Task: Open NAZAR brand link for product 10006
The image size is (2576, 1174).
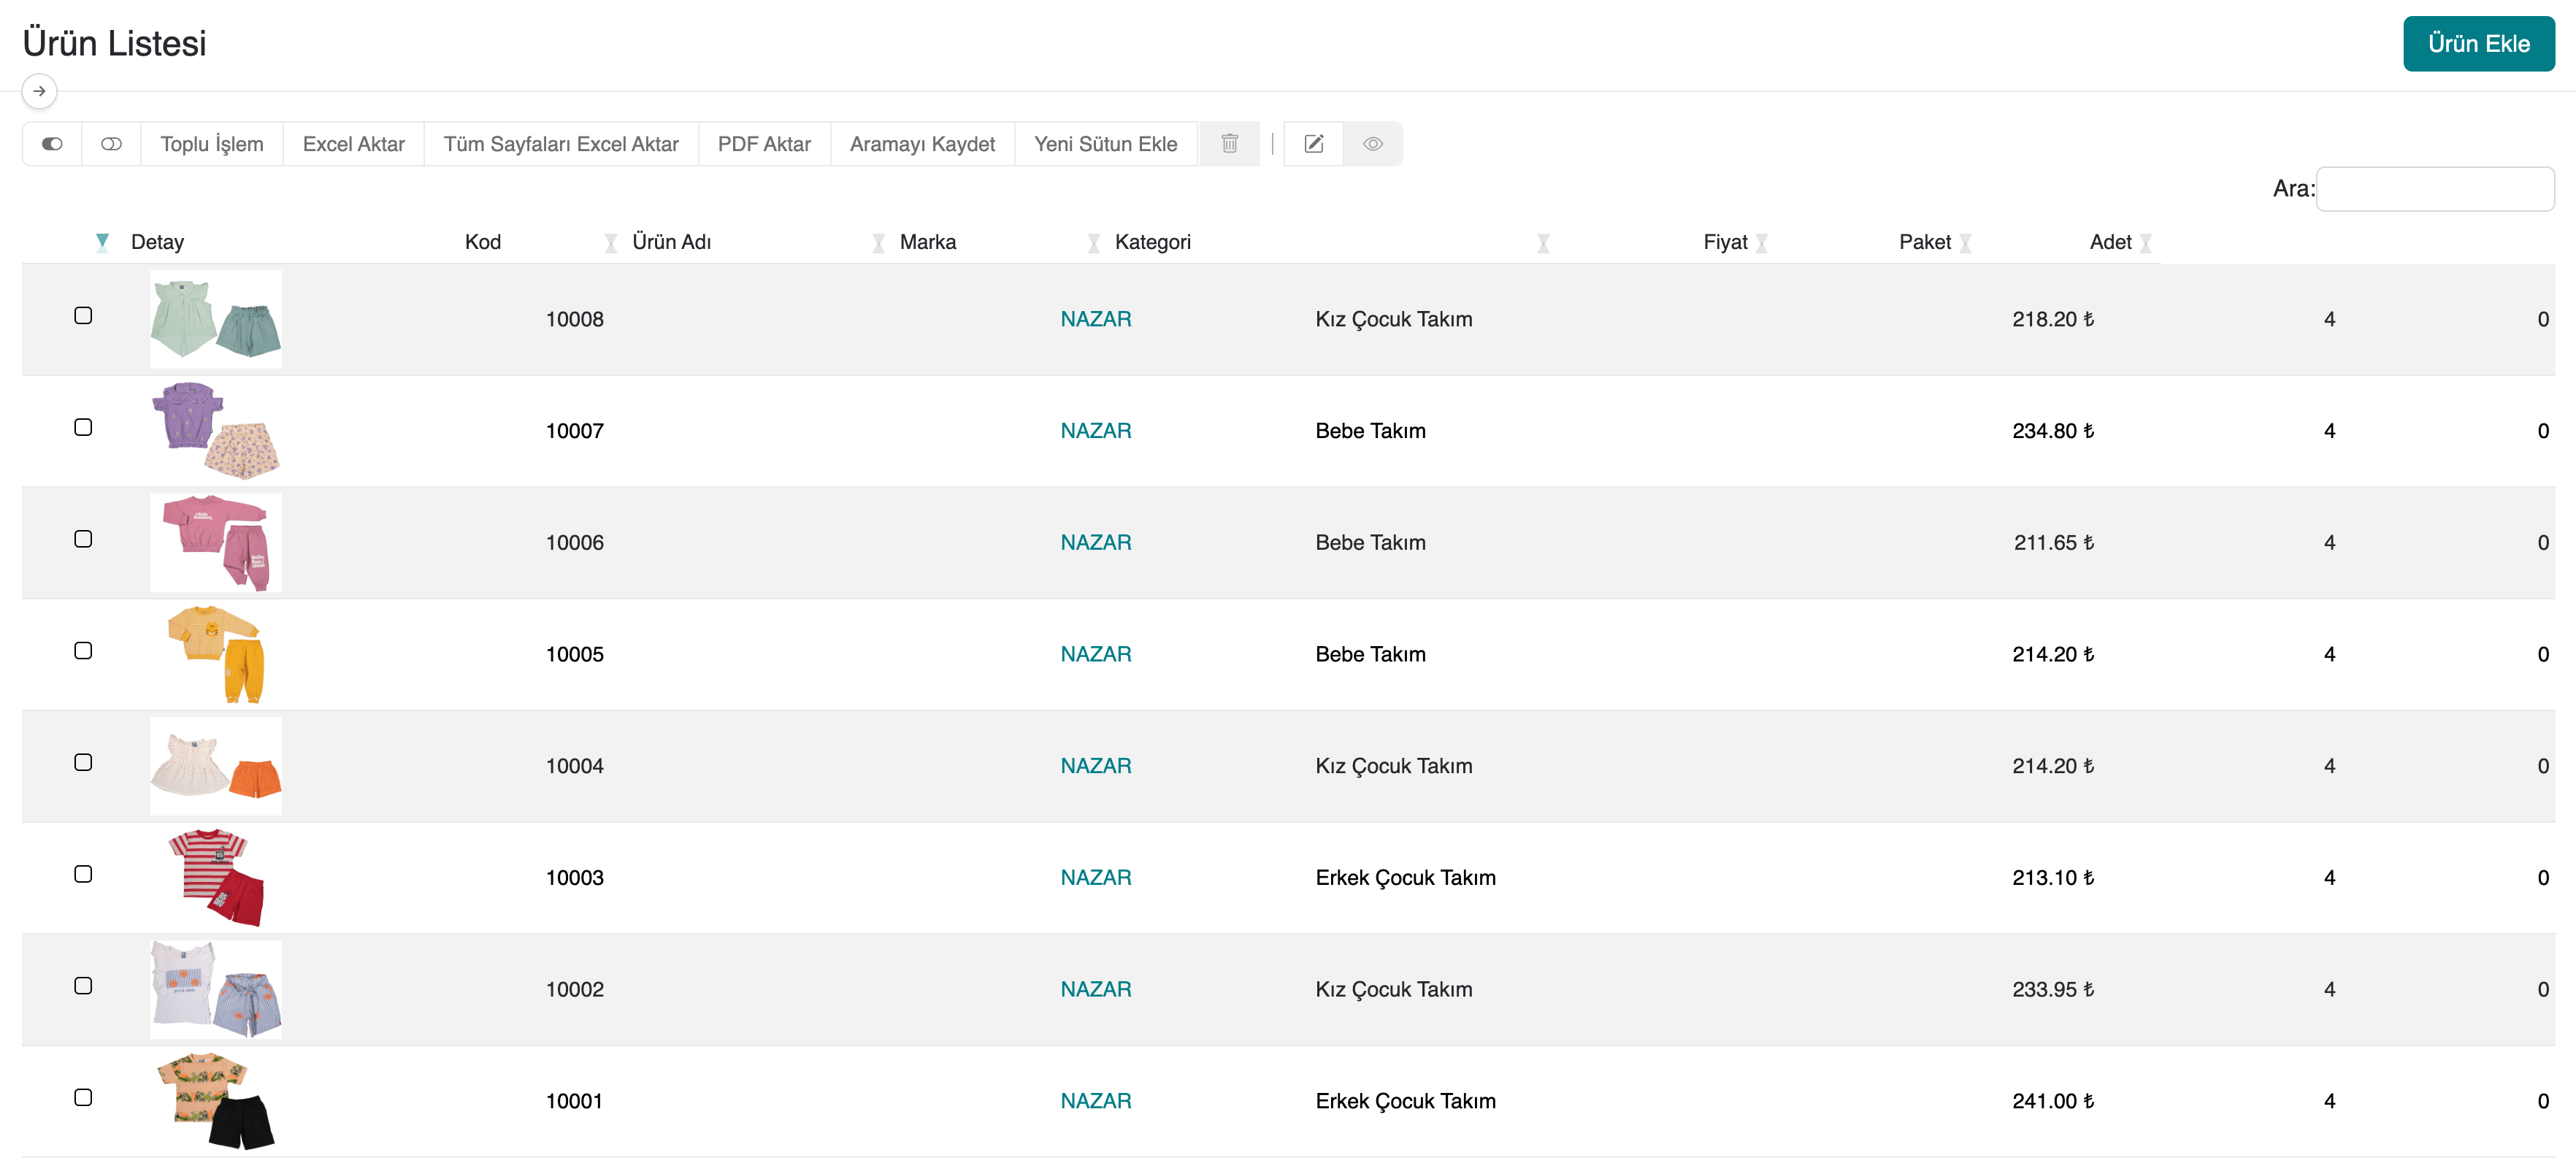Action: pos(1095,543)
